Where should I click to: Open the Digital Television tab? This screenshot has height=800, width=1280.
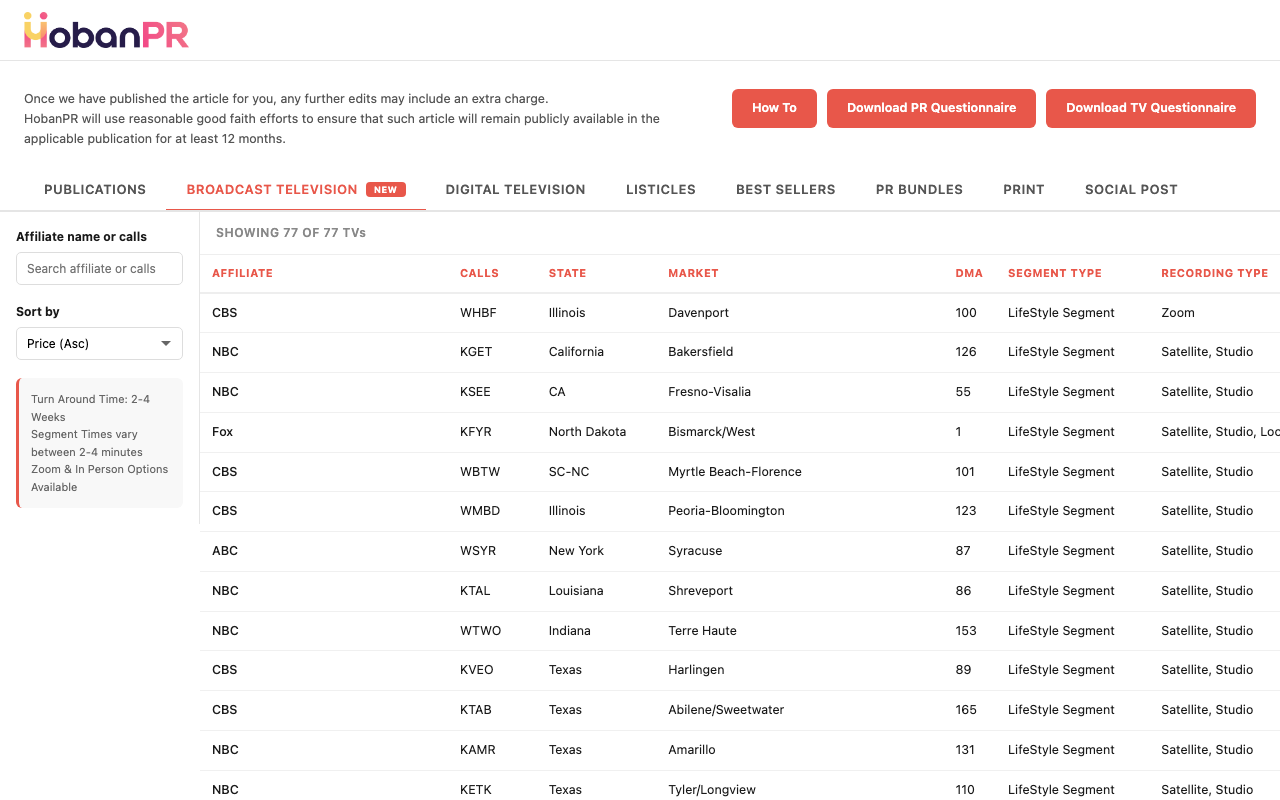tap(515, 189)
